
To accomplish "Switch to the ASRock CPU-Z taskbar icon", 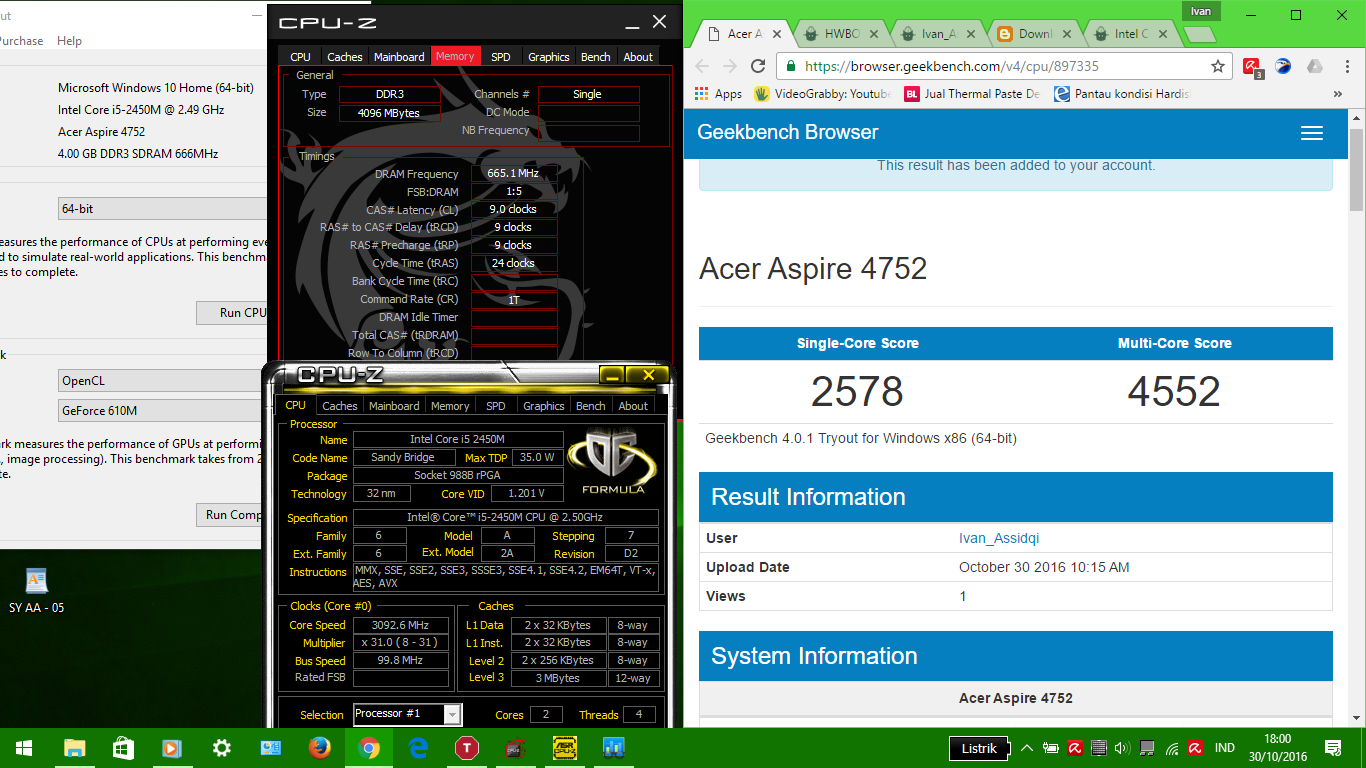I will click(x=564, y=747).
